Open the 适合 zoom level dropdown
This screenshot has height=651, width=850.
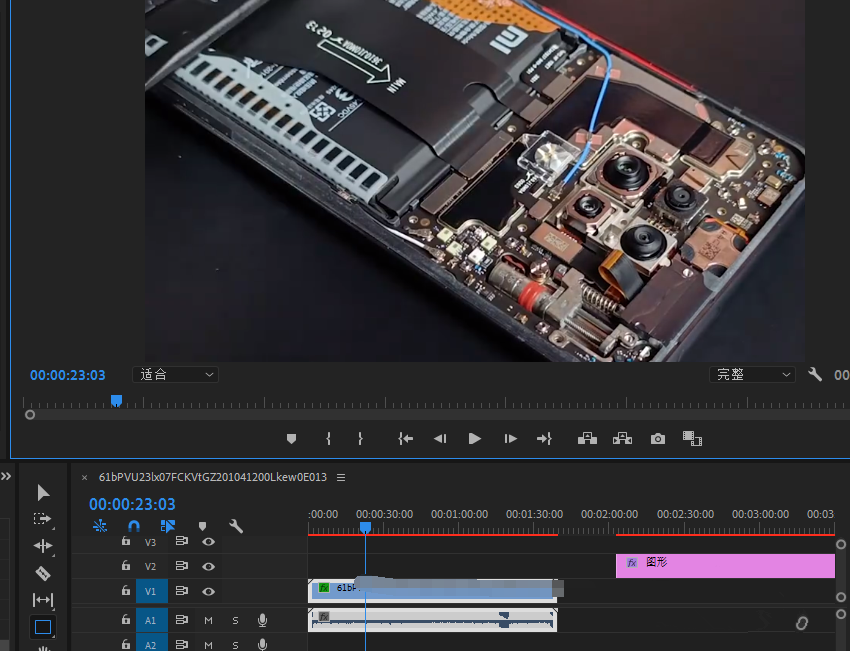pyautogui.click(x=175, y=375)
